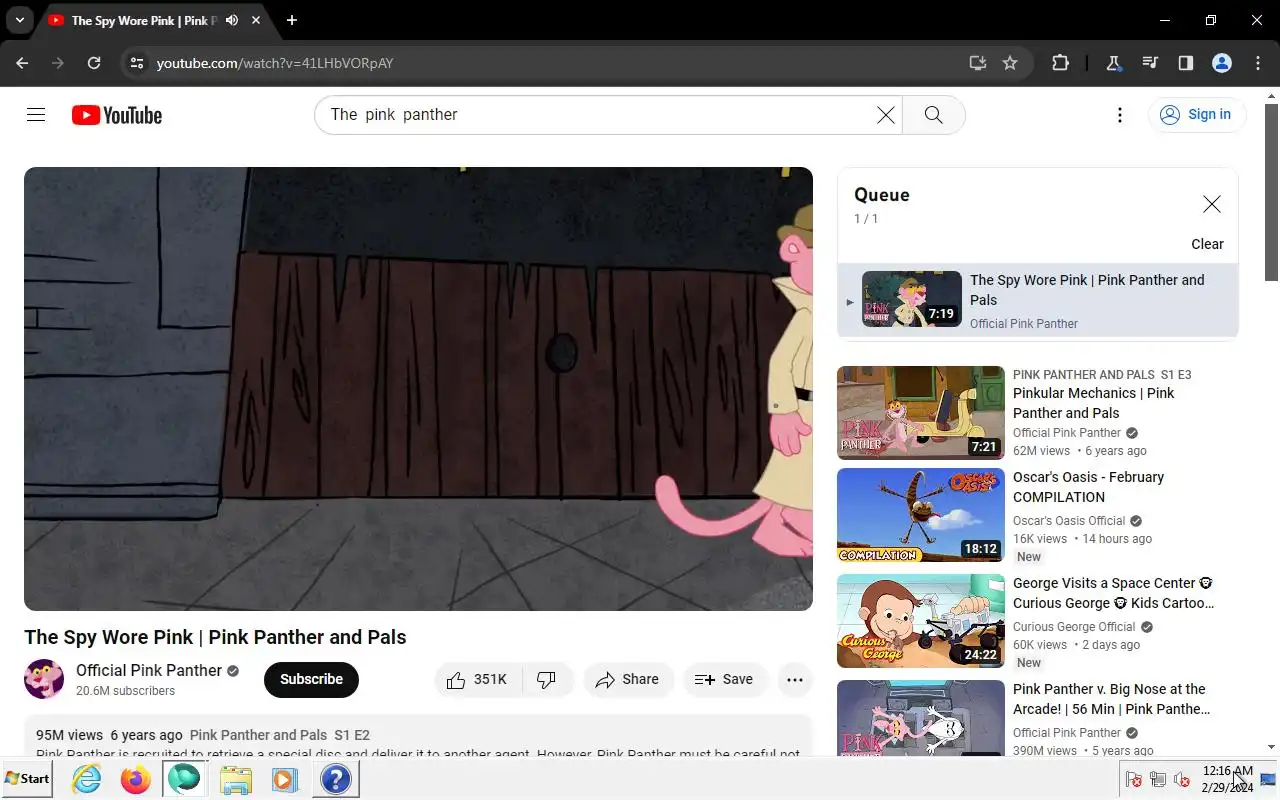Image resolution: width=1280 pixels, height=800 pixels.
Task: Toggle the browser side panel
Action: (x=1186, y=63)
